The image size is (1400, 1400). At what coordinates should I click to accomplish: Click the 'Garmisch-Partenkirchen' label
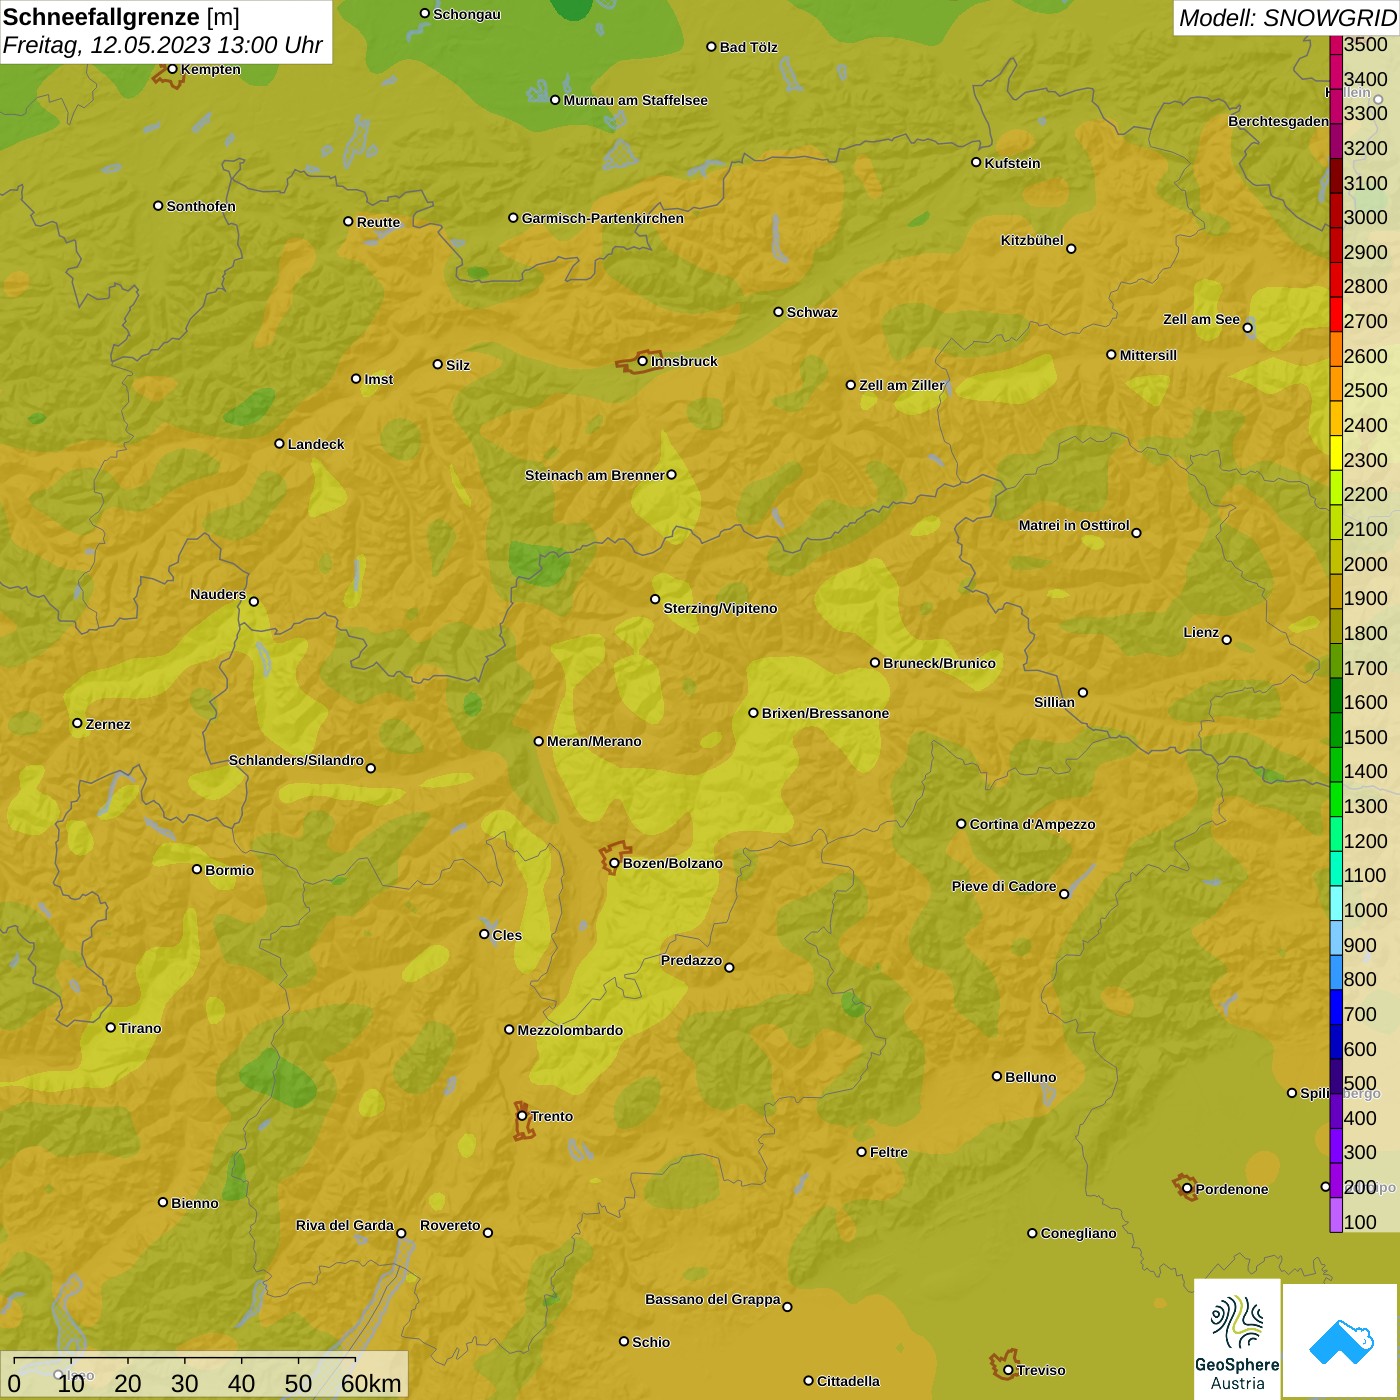tap(603, 218)
